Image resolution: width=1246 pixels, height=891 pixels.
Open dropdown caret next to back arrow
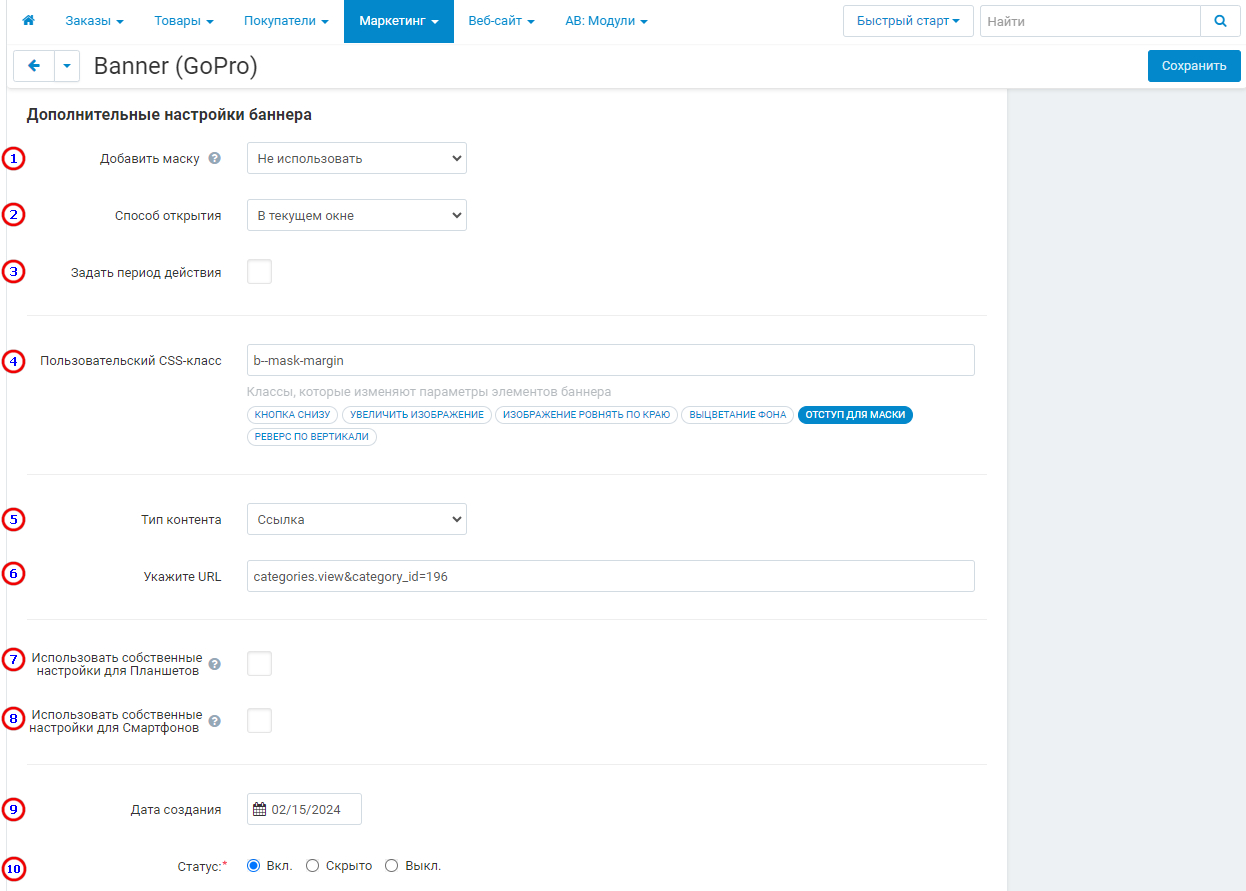(66, 66)
